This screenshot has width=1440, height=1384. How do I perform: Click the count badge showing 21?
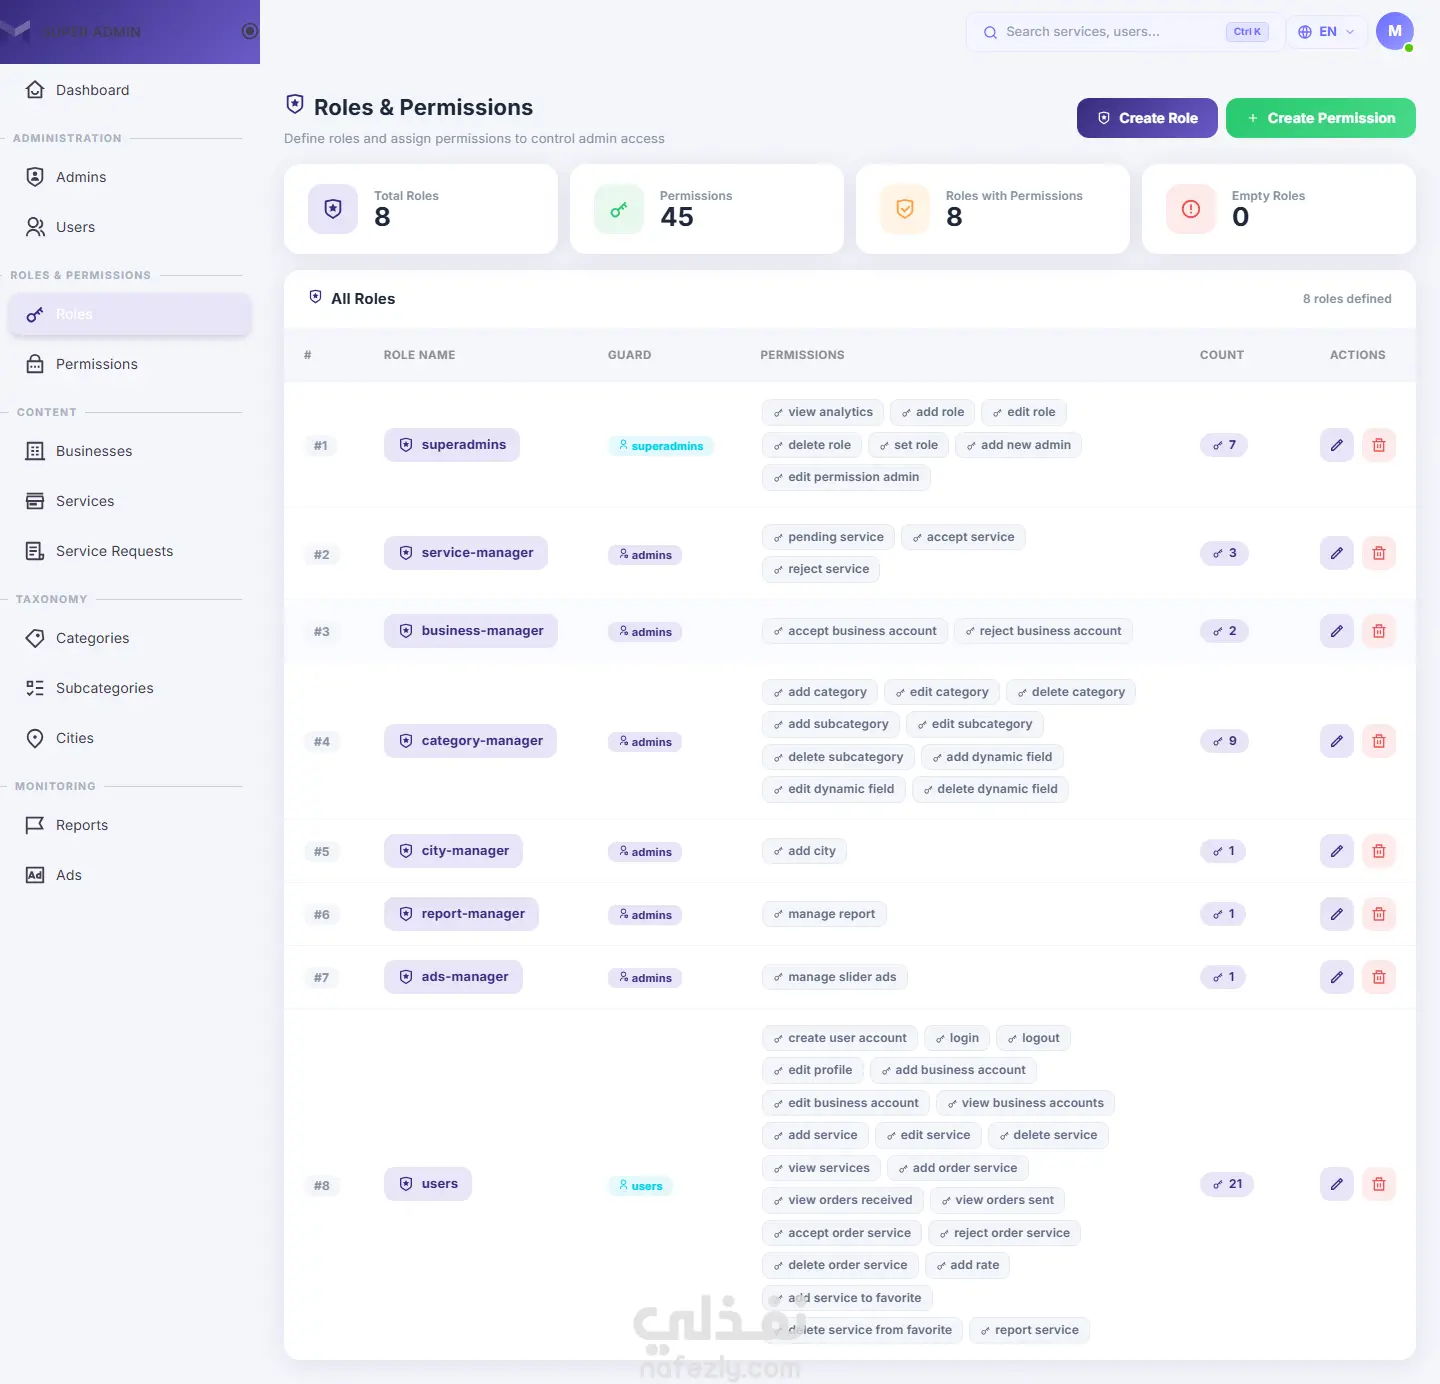1227,1184
